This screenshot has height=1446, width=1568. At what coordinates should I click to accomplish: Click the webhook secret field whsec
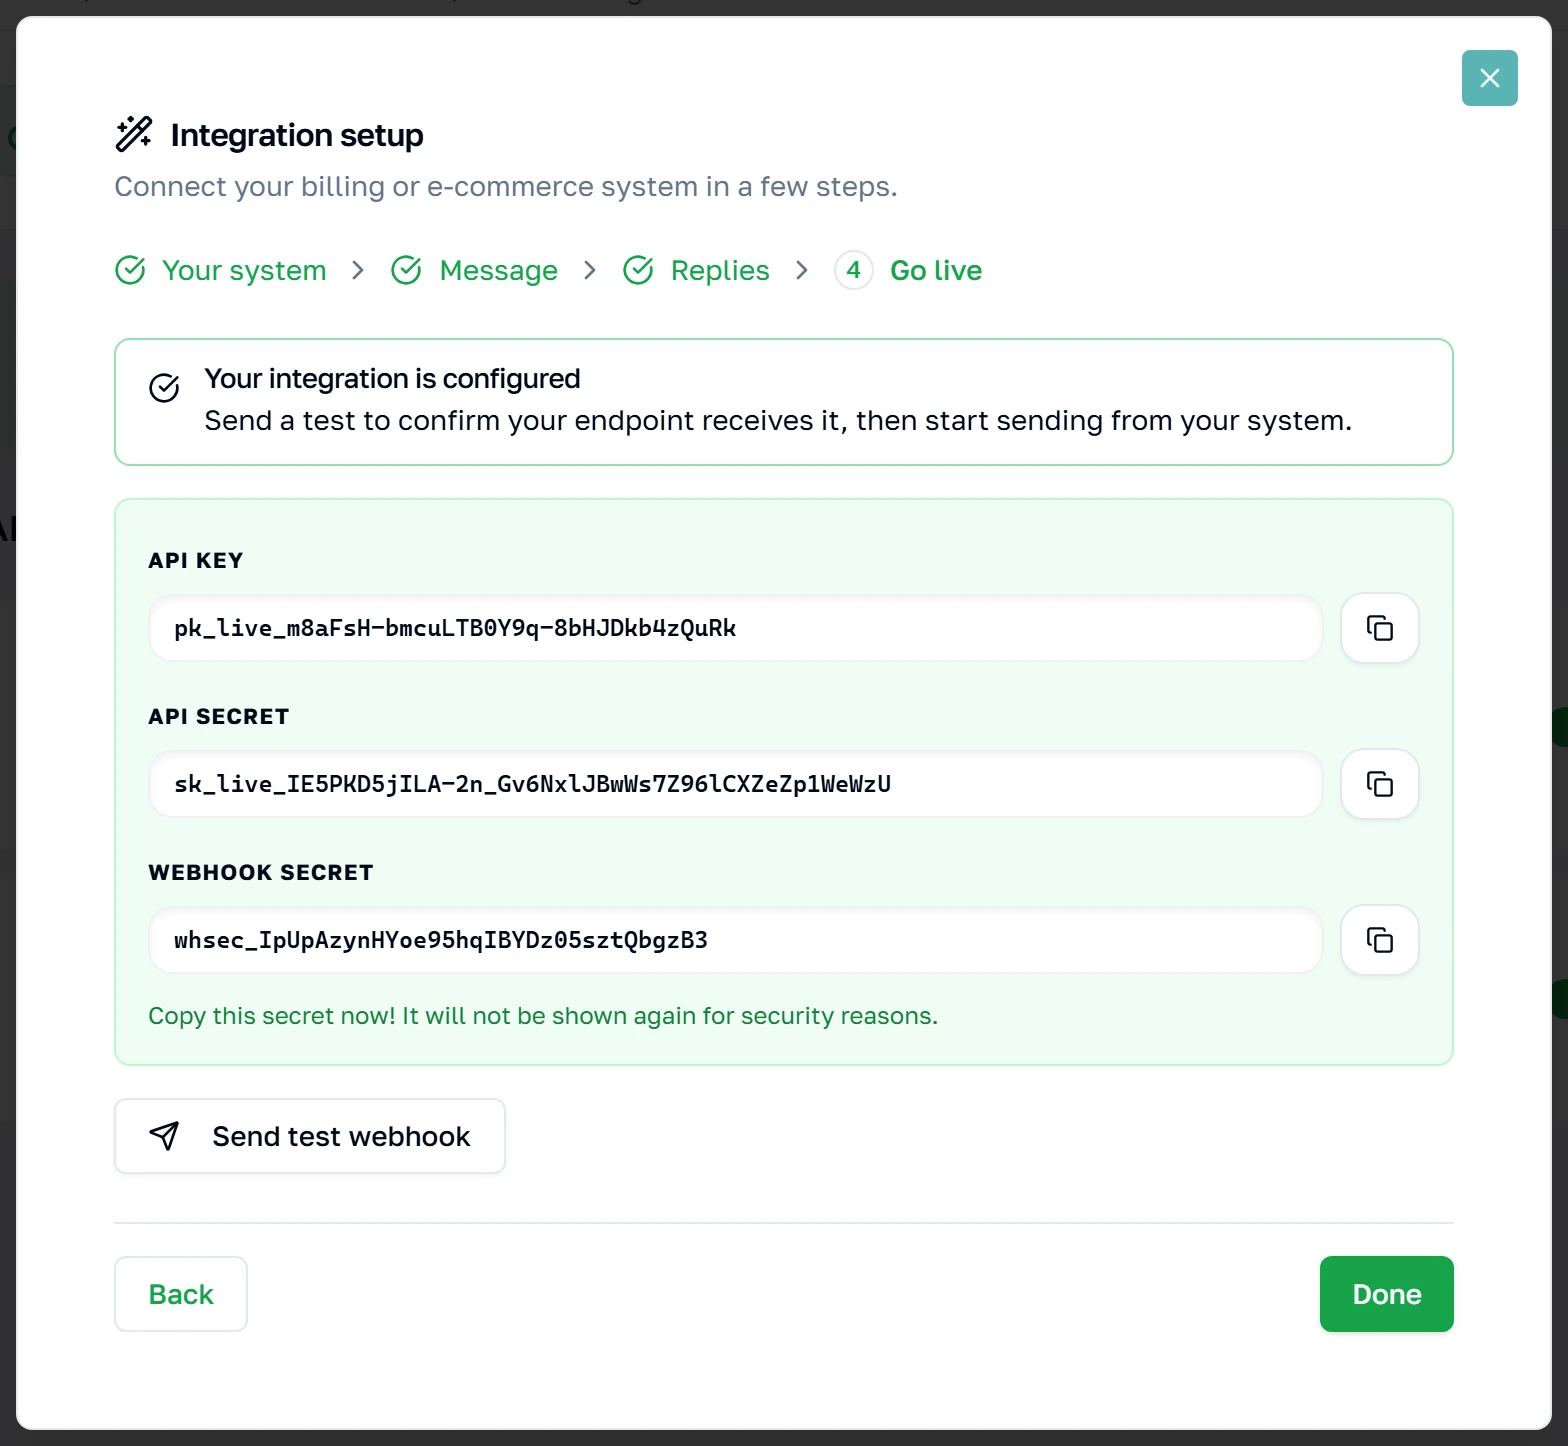point(735,940)
